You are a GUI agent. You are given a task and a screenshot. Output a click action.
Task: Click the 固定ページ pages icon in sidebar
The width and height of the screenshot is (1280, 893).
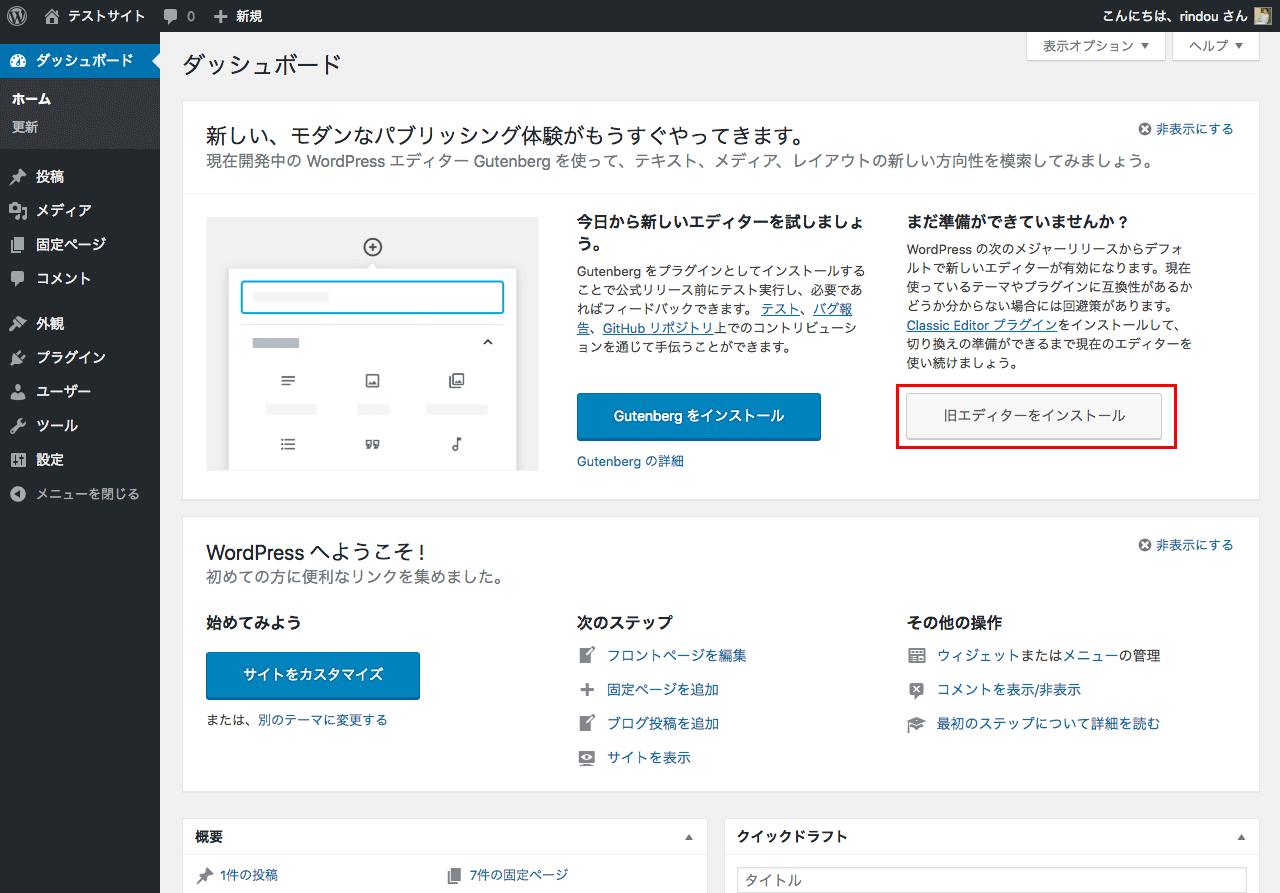[x=18, y=245]
